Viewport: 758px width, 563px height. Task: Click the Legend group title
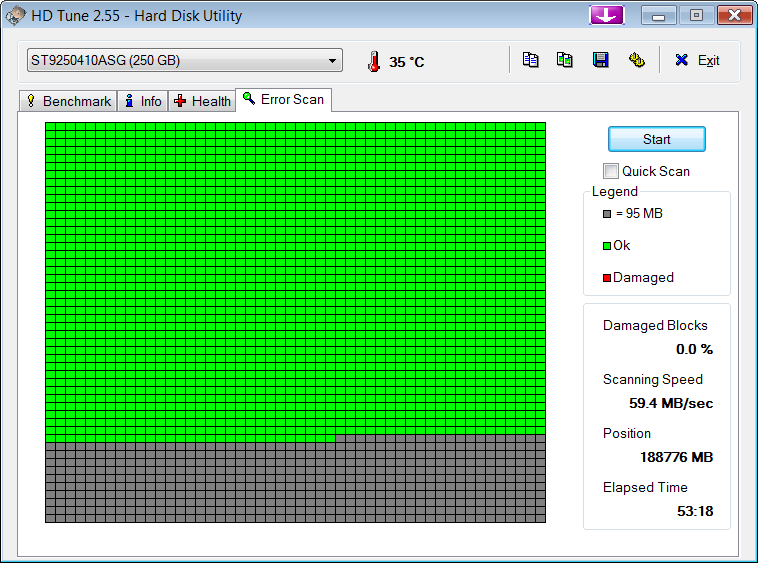click(614, 192)
